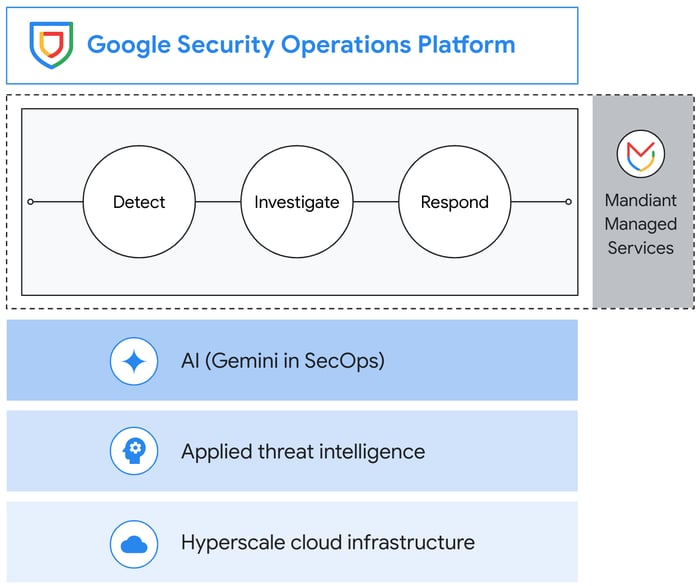Image resolution: width=700 pixels, height=586 pixels.
Task: Click the connector between Investigate and Respond
Action: pyautogui.click(x=376, y=202)
